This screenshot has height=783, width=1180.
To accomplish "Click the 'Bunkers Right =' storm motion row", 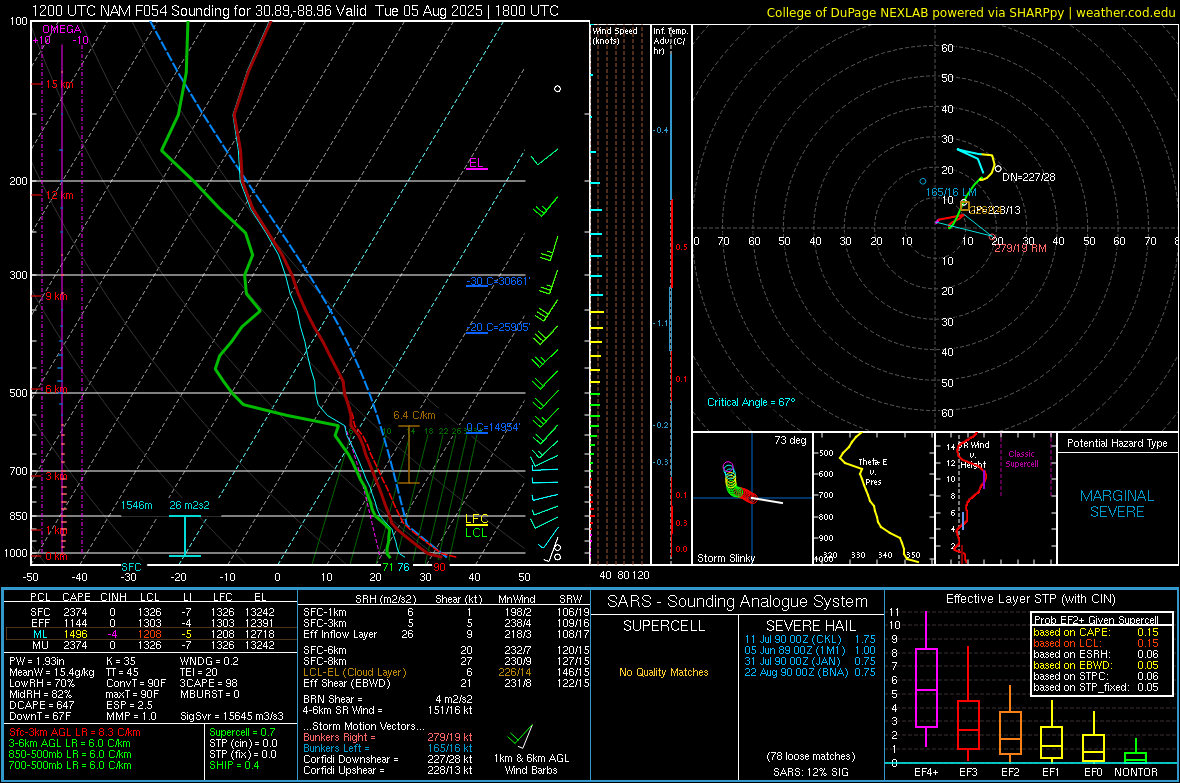I will 388,738.
